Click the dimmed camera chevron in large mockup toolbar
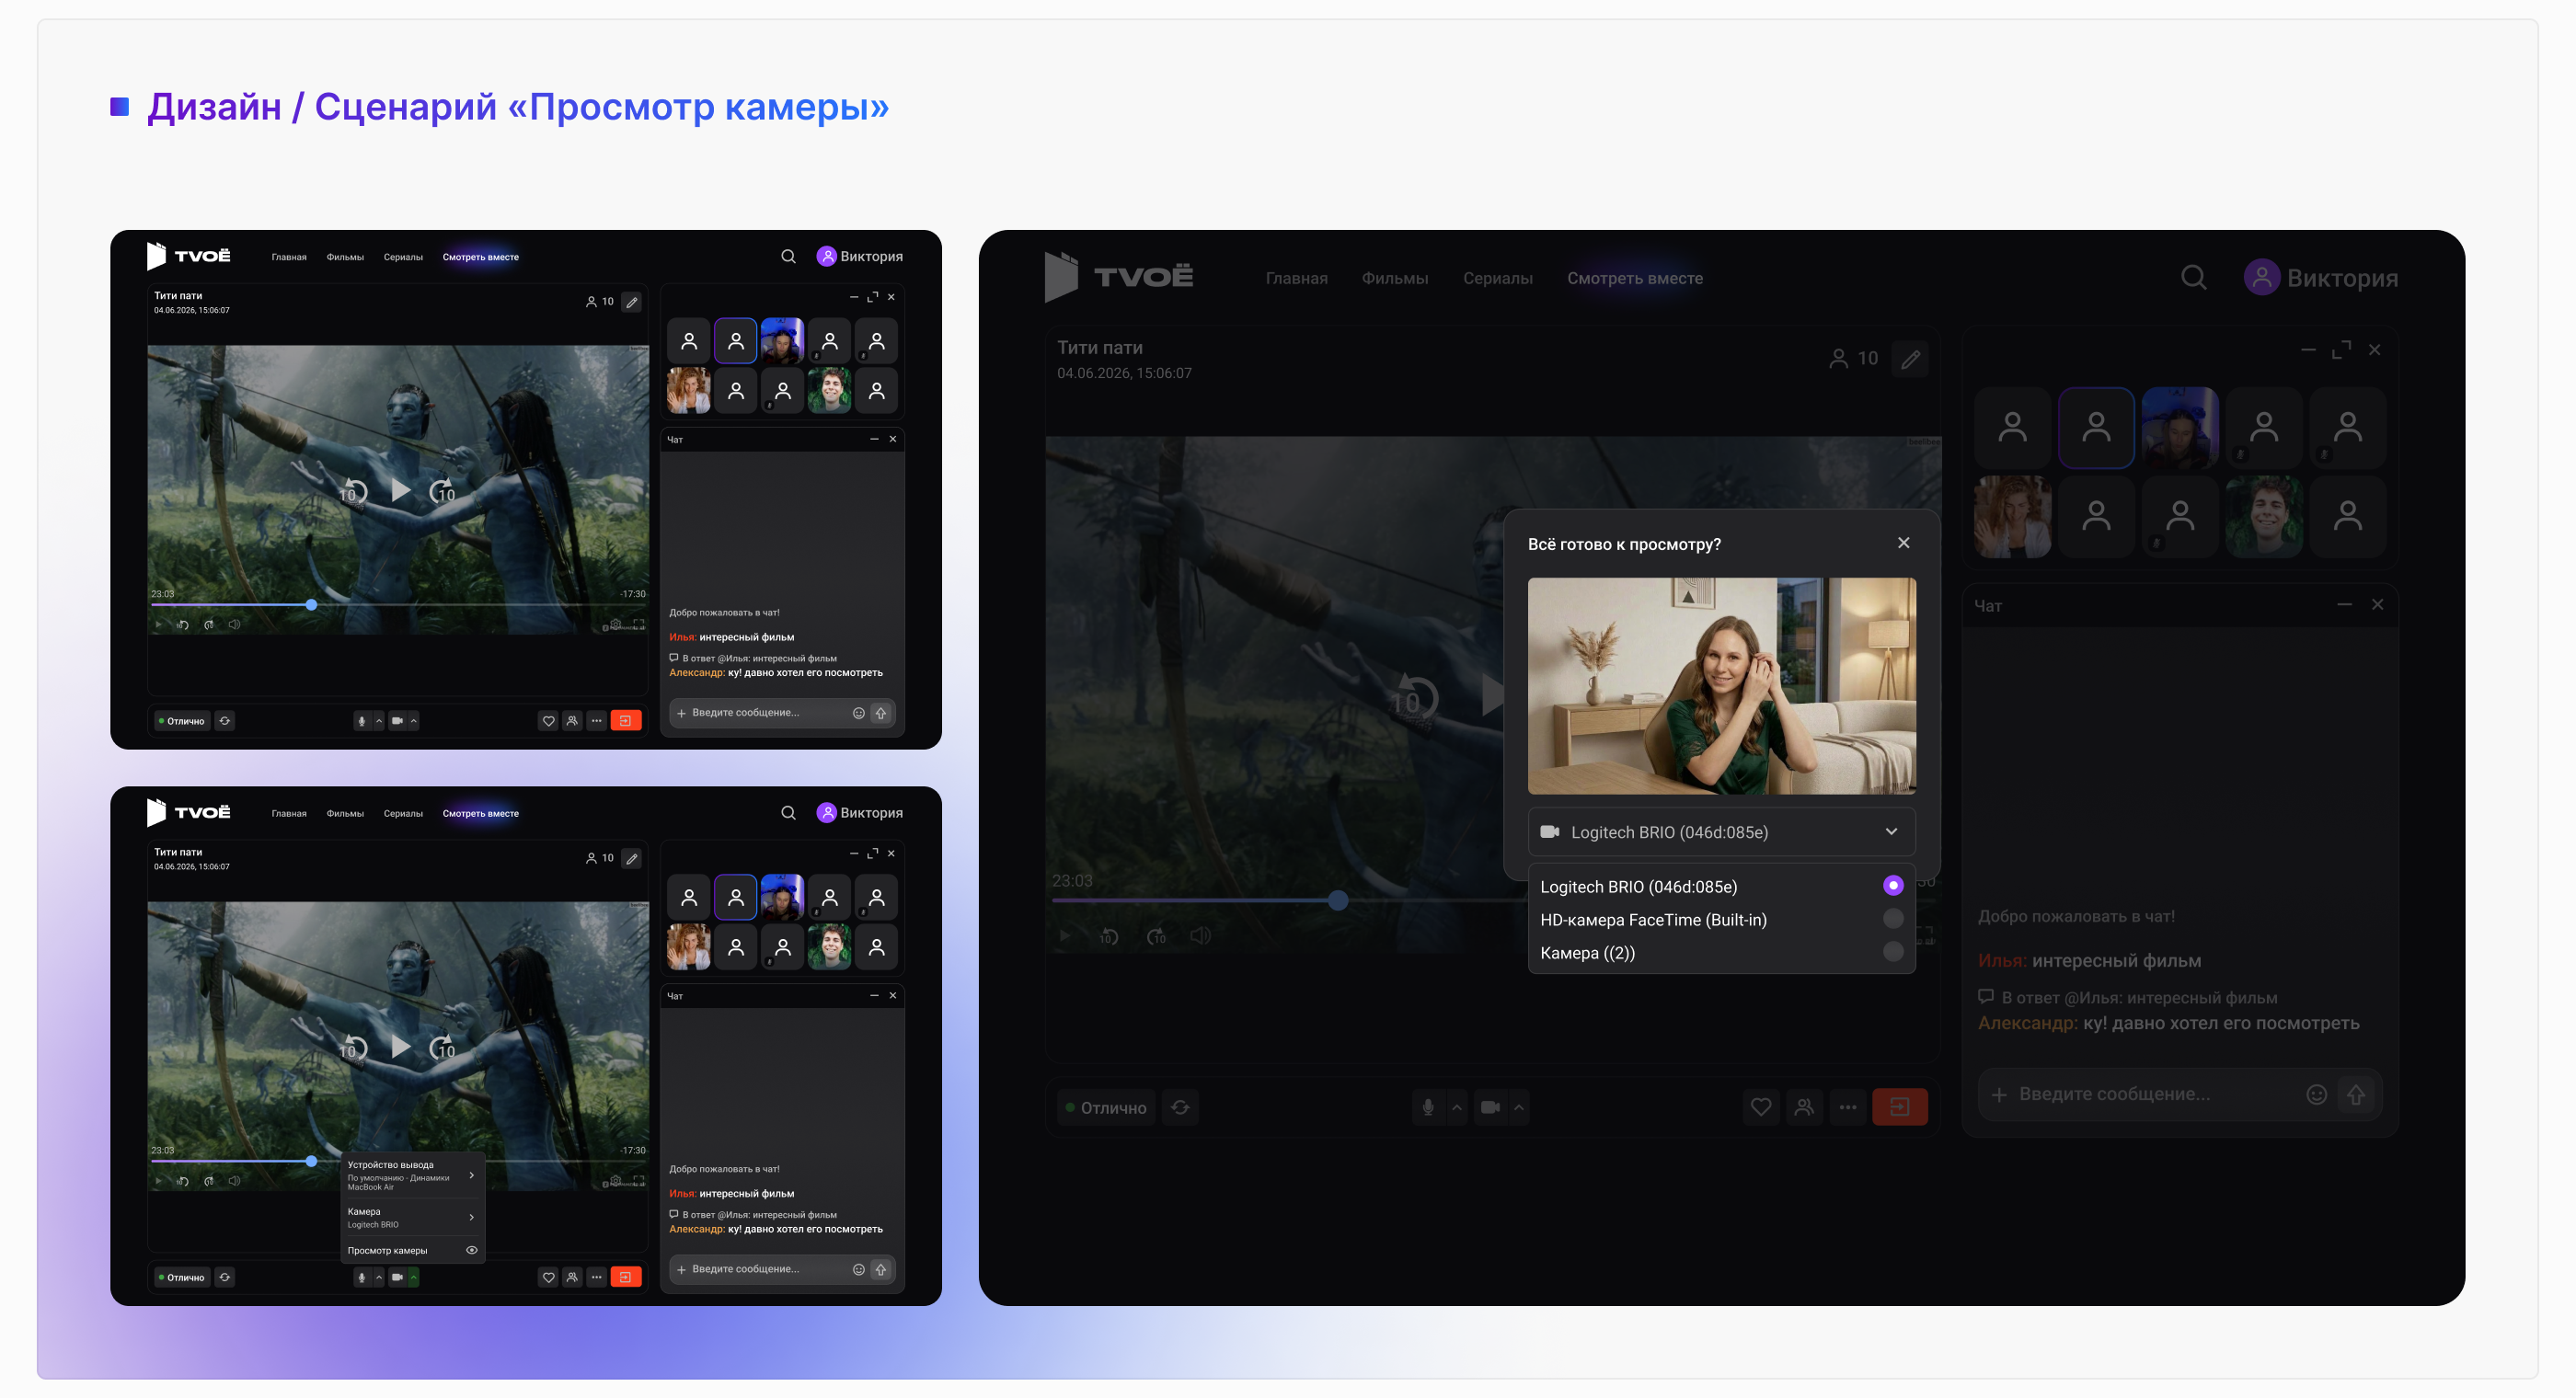The height and width of the screenshot is (1398, 2576). 1518,1107
